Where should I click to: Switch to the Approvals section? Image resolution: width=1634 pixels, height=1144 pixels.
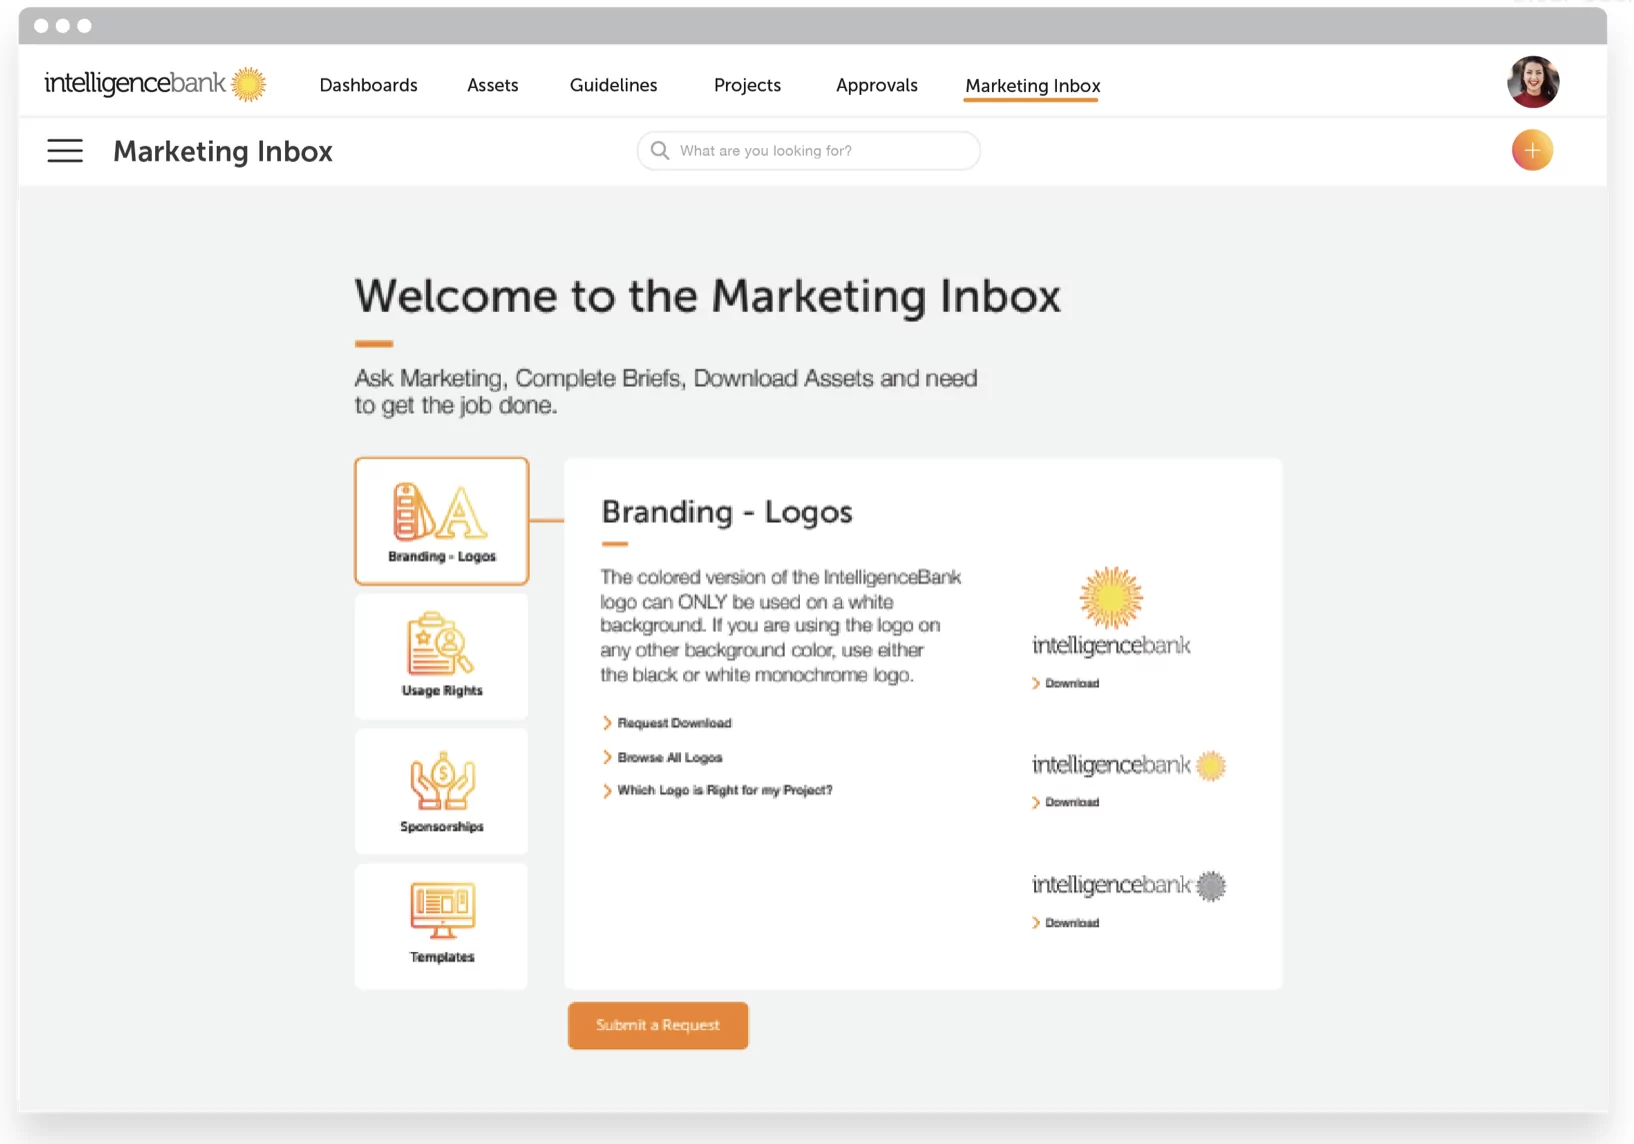pyautogui.click(x=876, y=85)
